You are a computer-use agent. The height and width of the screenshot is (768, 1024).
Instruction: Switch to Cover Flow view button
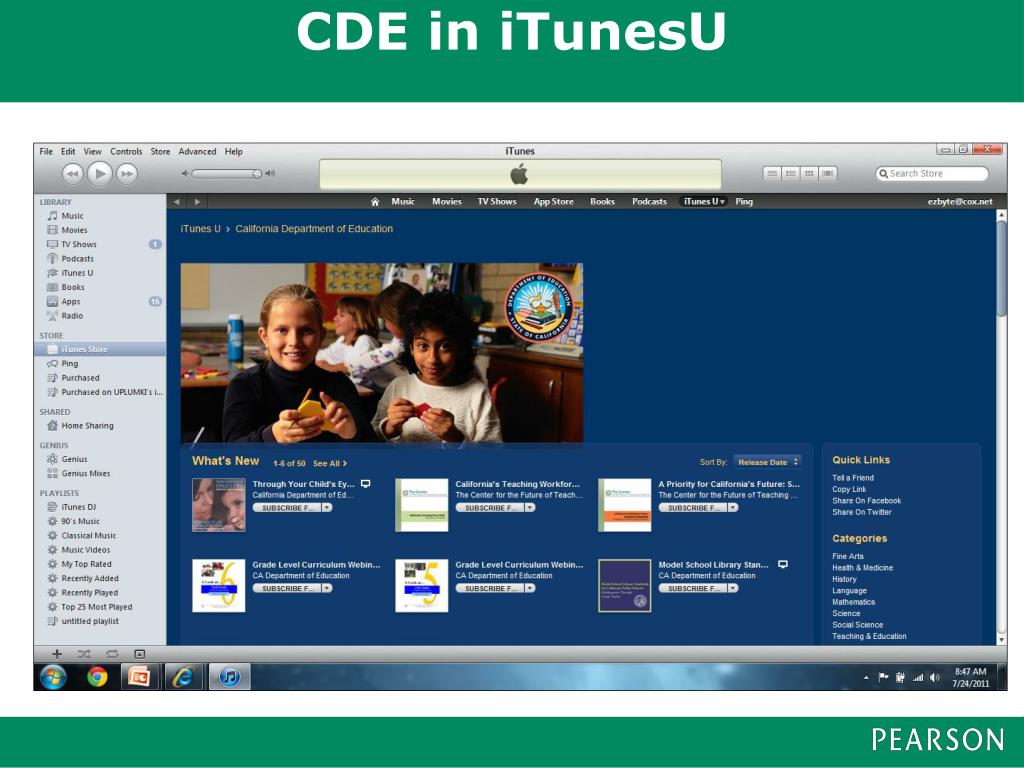[x=827, y=174]
